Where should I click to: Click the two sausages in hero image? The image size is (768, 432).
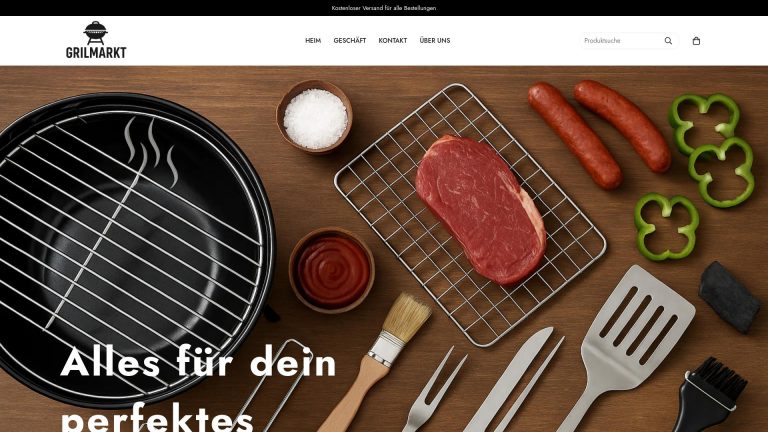pyautogui.click(x=599, y=135)
